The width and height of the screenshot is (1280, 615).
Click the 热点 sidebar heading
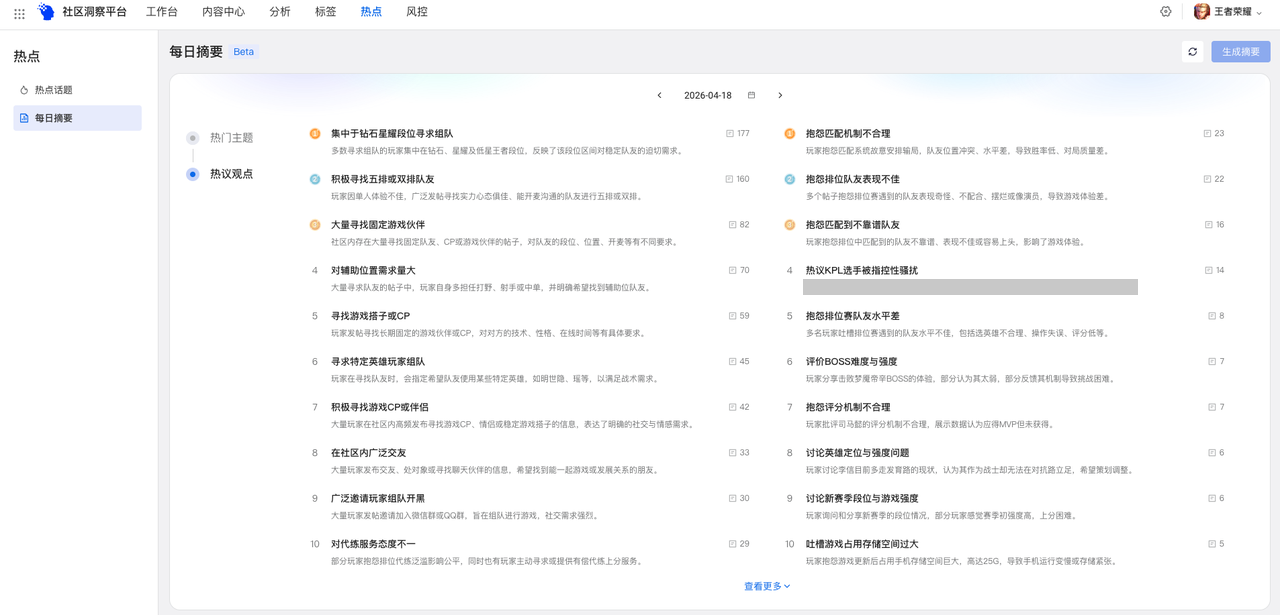tap(27, 57)
